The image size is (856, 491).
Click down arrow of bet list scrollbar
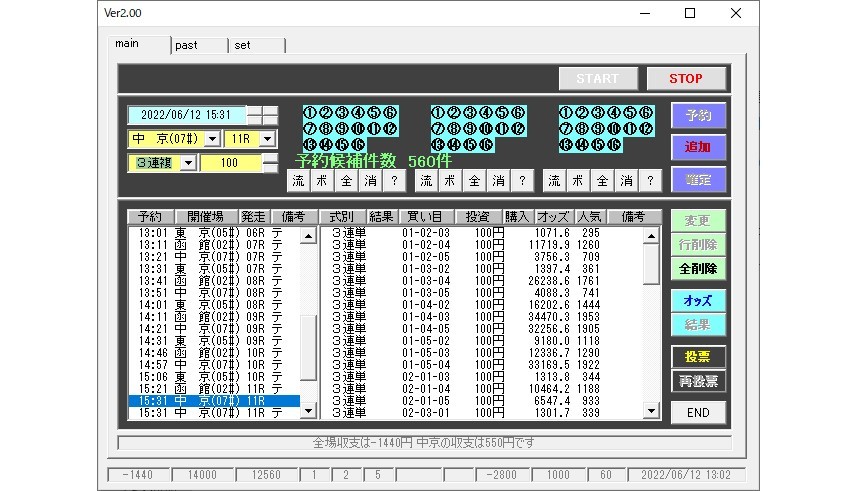[x=651, y=411]
